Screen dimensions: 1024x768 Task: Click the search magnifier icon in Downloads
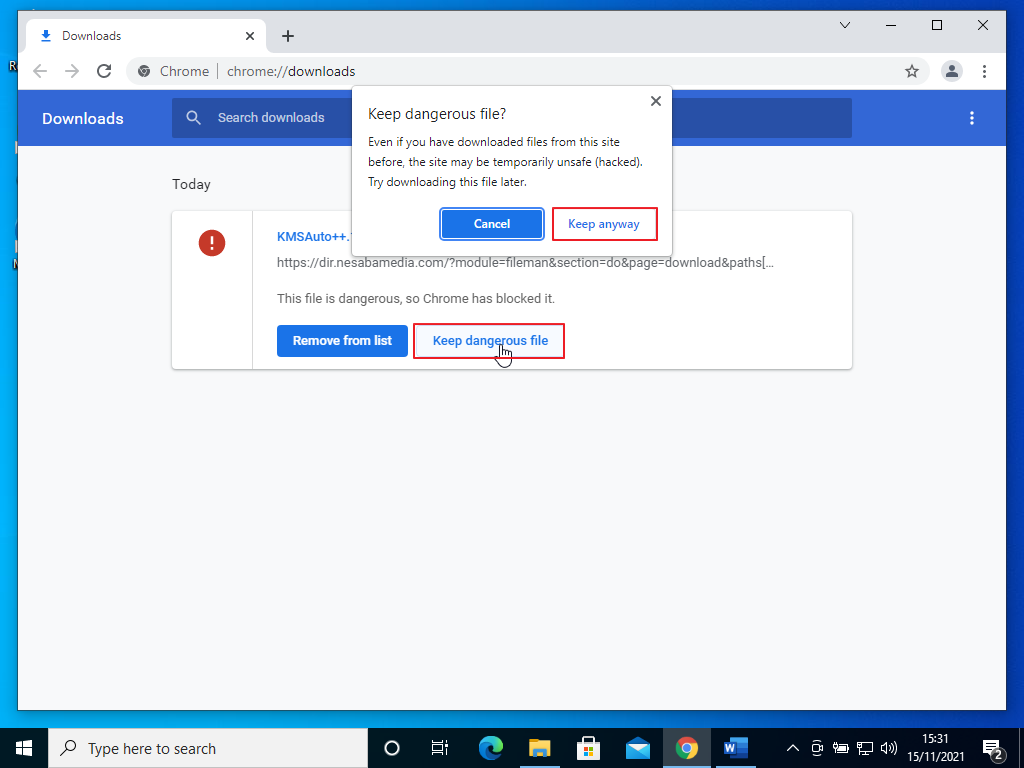coord(193,118)
